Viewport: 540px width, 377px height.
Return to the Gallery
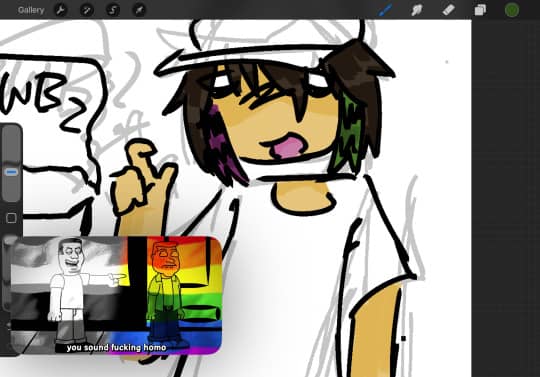tap(31, 10)
